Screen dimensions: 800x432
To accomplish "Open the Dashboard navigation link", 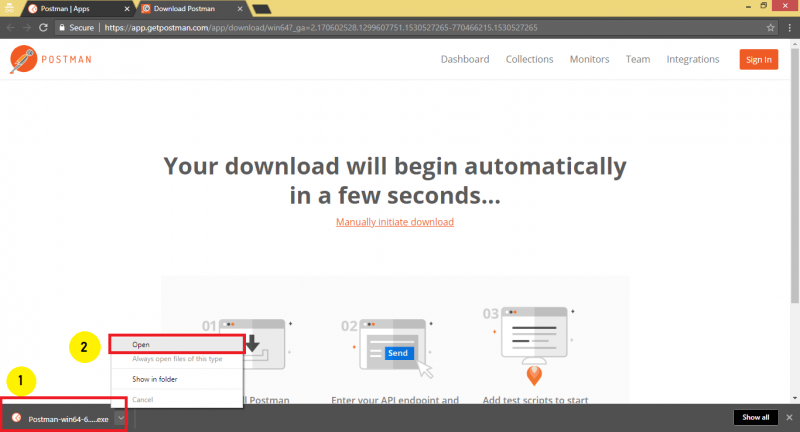I will point(465,59).
